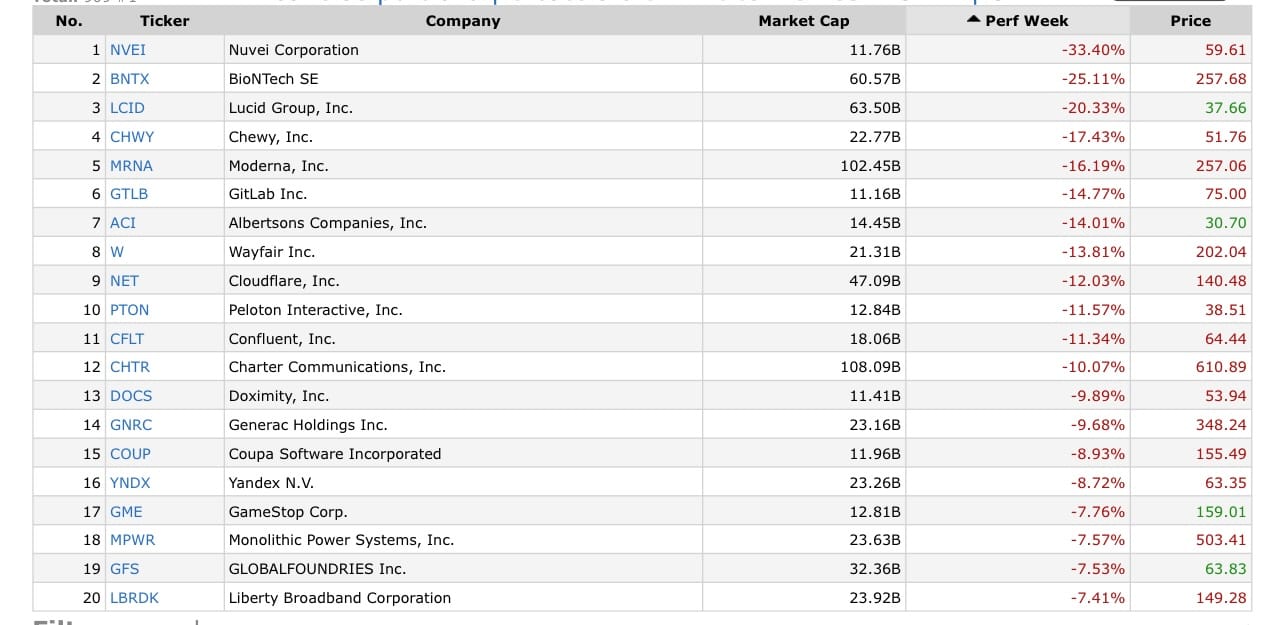This screenshot has width=1284, height=625.
Task: Select the Yandex N.V. company cell
Action: click(x=463, y=483)
